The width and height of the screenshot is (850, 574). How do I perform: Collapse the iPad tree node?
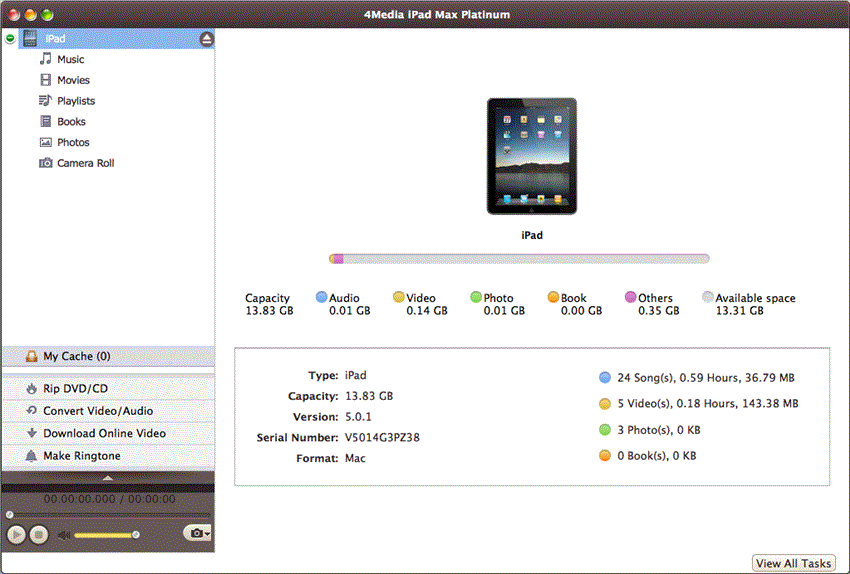pyautogui.click(x=10, y=38)
